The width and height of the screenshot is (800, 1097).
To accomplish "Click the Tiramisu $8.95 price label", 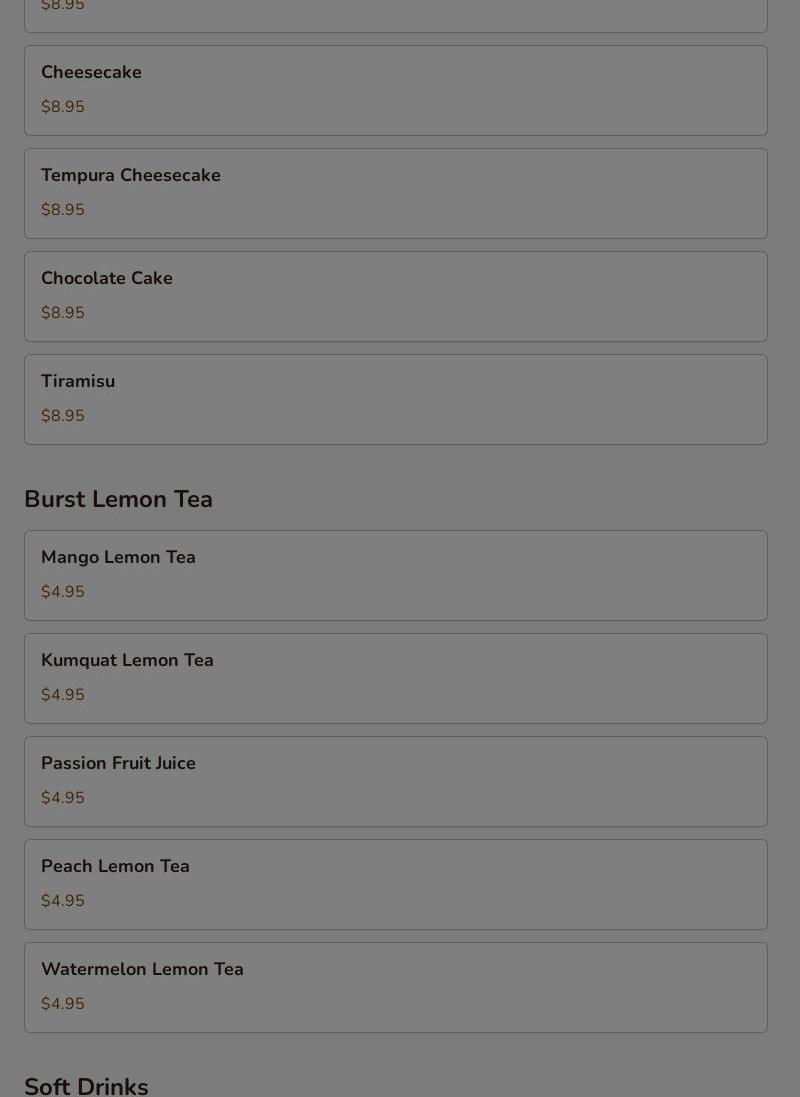I will [62, 416].
